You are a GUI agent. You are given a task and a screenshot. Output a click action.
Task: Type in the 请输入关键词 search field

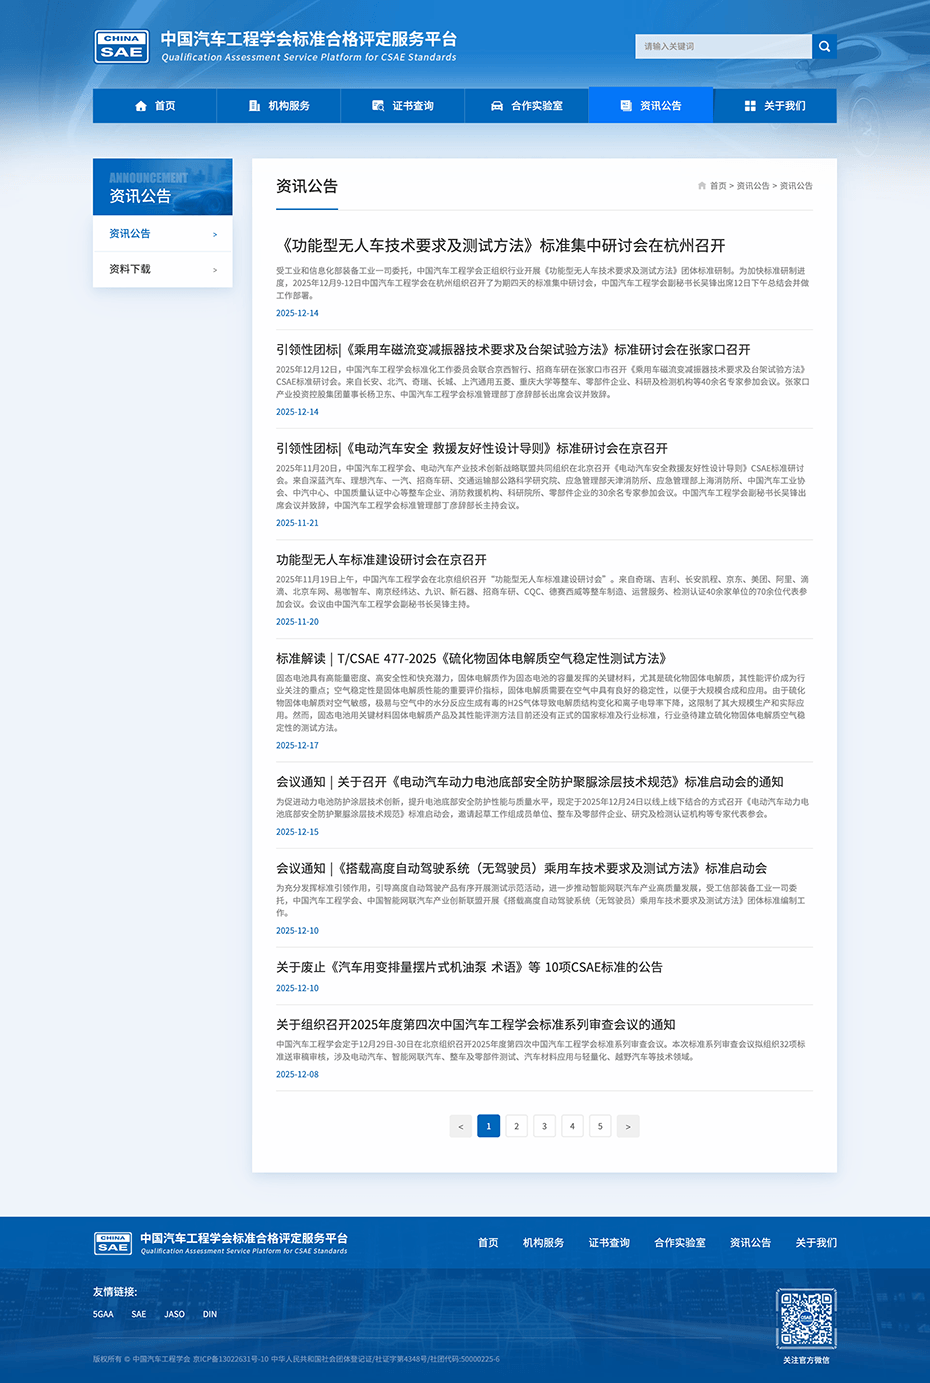[724, 46]
